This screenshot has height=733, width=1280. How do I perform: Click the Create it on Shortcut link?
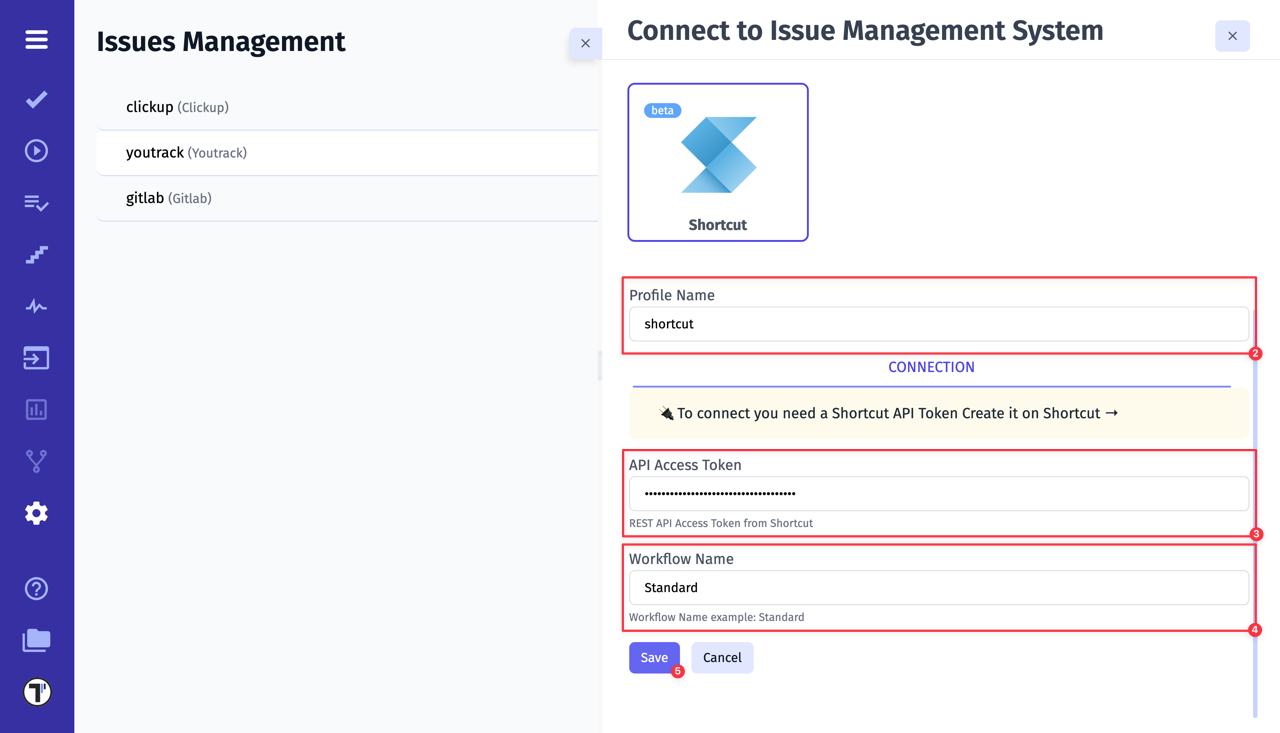(x=1040, y=412)
